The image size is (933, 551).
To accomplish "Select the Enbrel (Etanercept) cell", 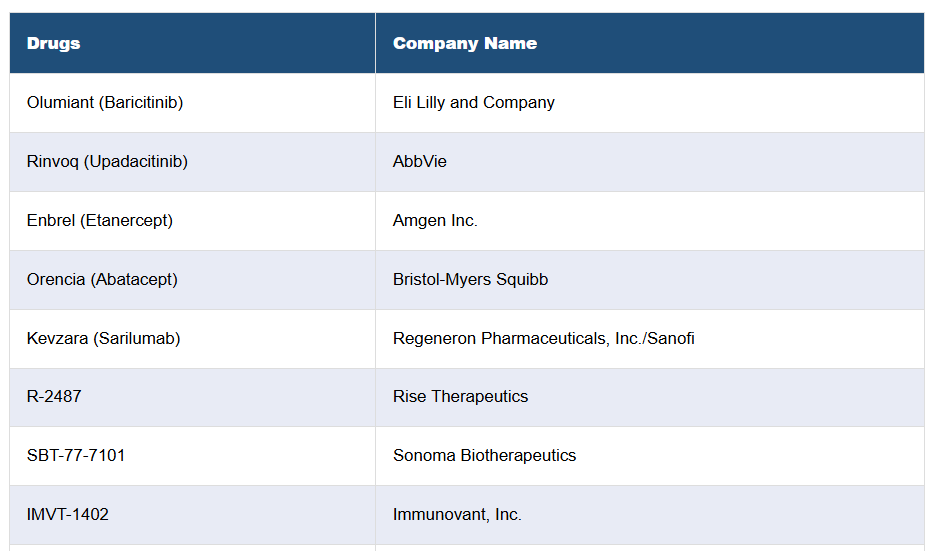I will click(100, 220).
